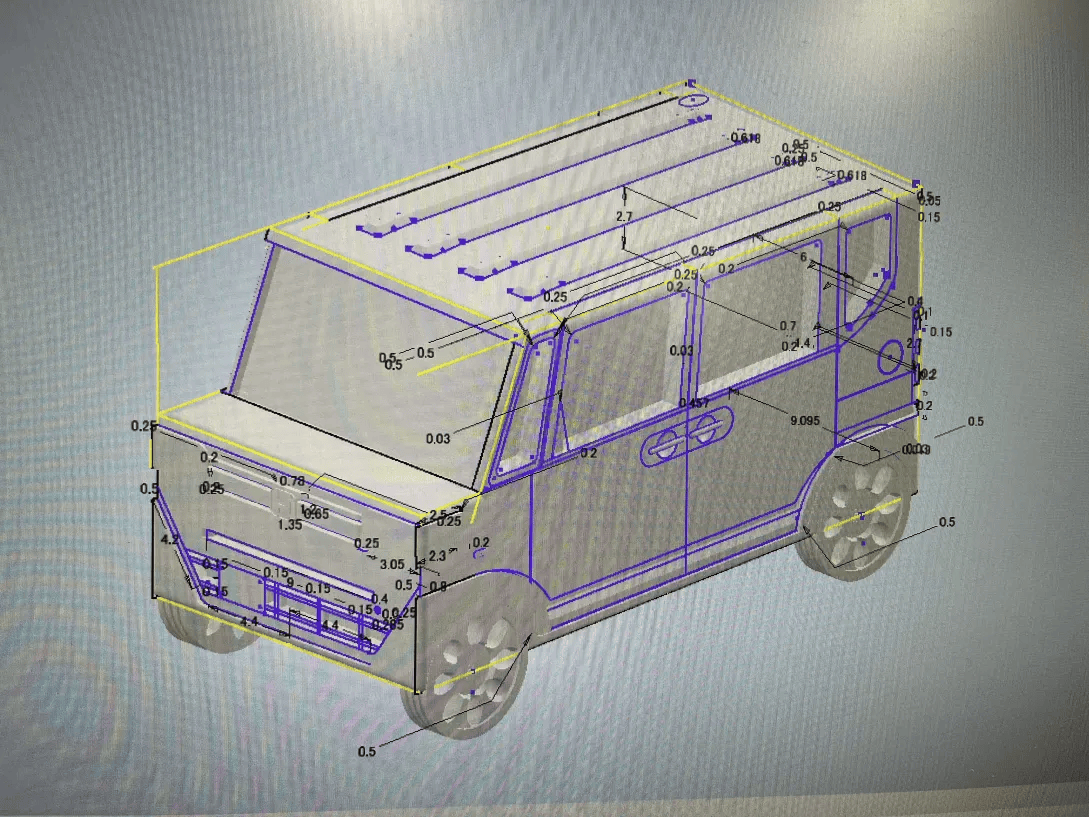Select the 1.35 dimension below front emblem
The width and height of the screenshot is (1089, 817).
[x=289, y=525]
